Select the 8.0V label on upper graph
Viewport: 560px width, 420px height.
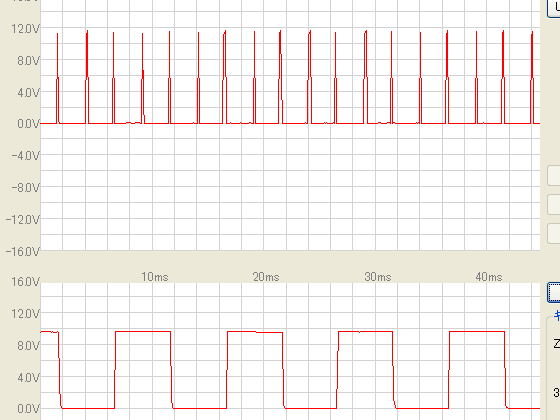coord(29,61)
